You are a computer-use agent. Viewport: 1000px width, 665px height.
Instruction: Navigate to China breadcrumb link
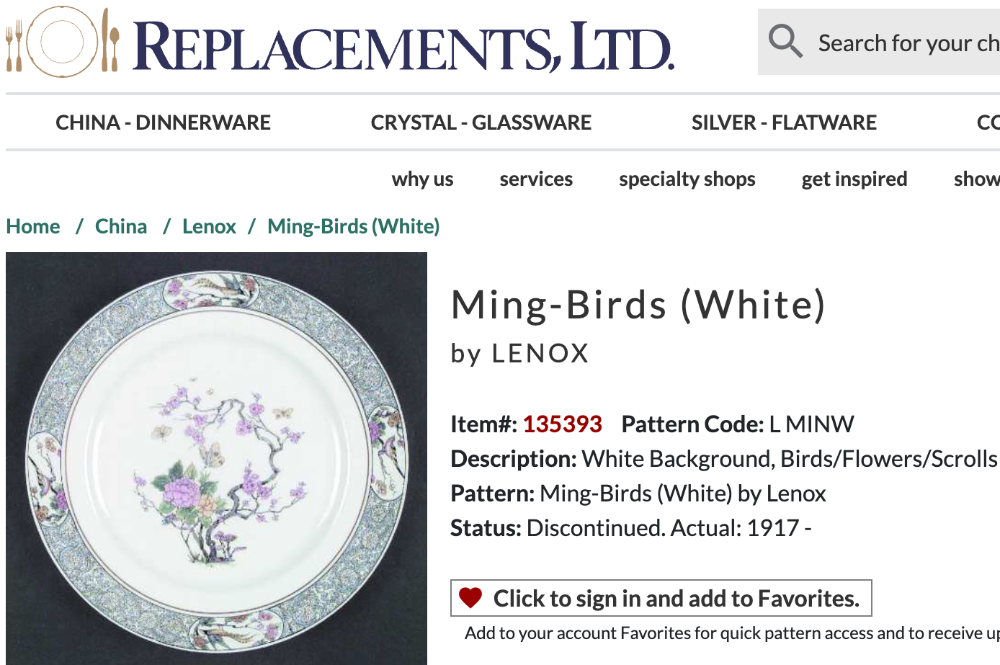121,226
